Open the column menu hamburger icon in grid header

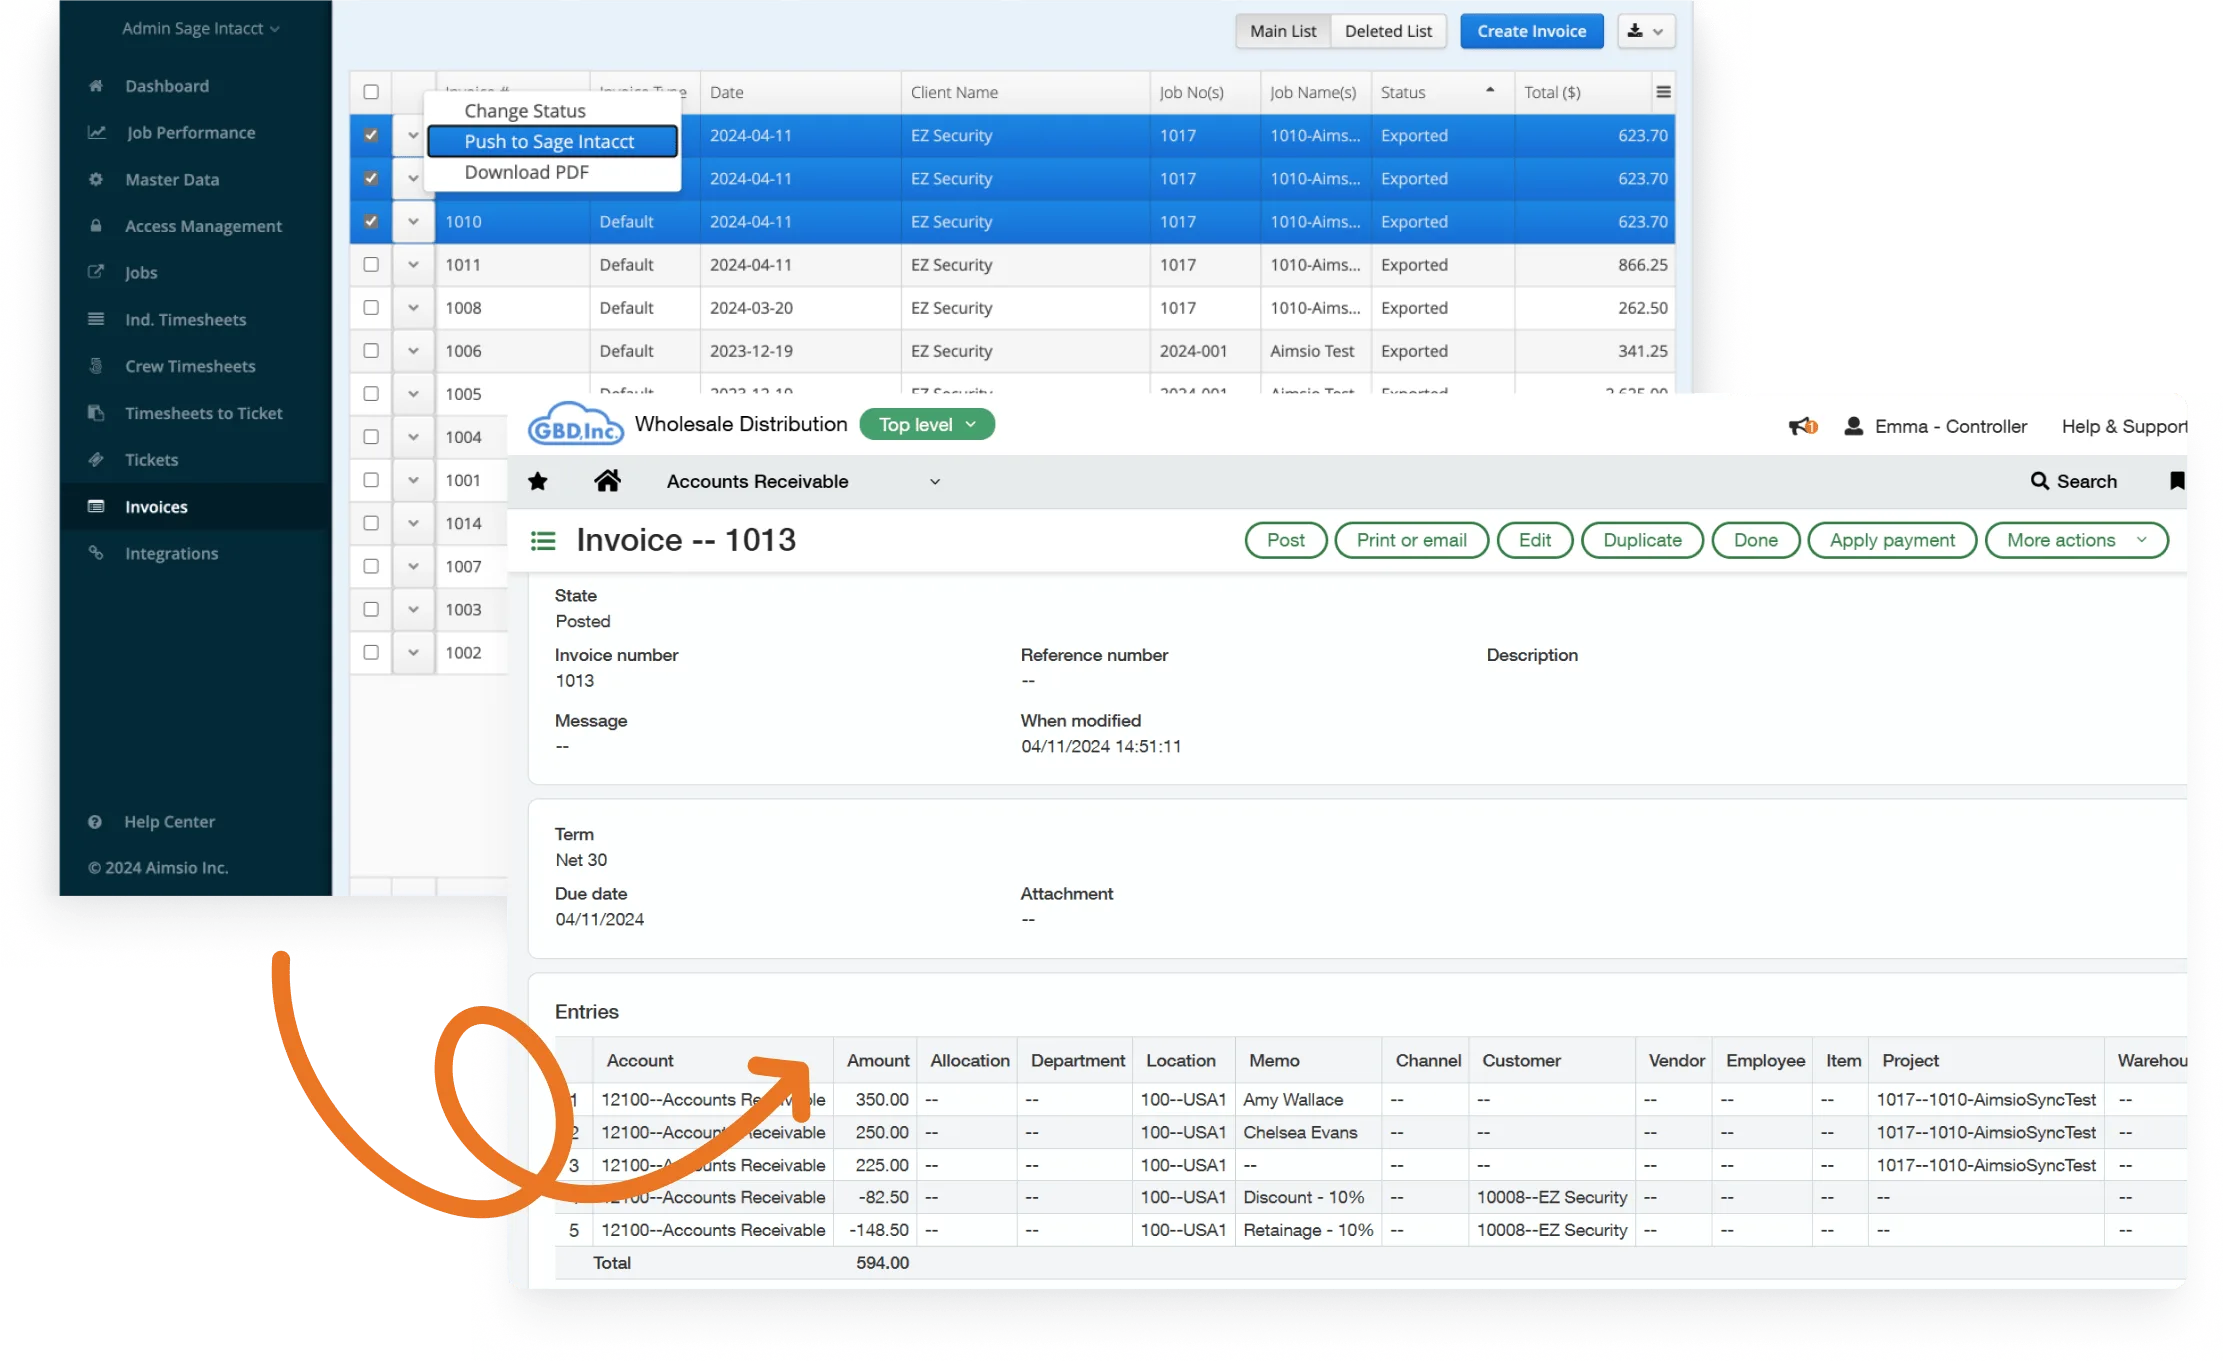(1663, 92)
